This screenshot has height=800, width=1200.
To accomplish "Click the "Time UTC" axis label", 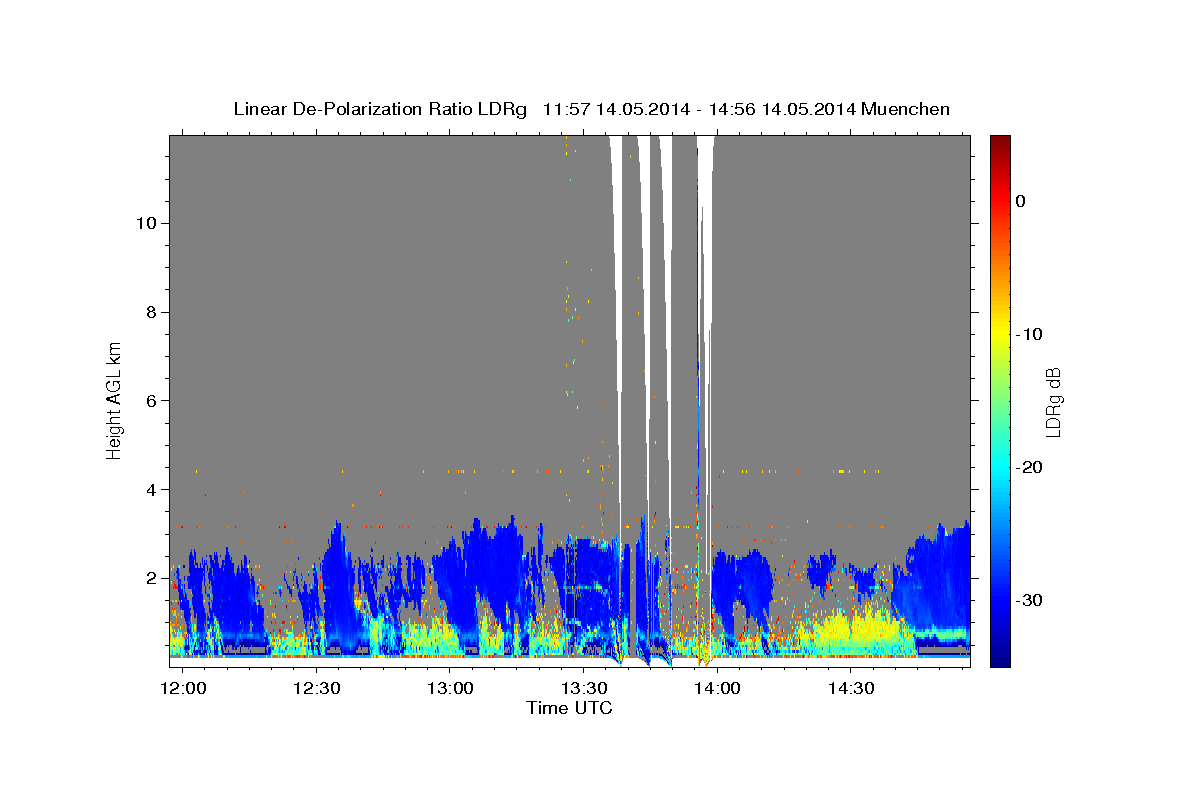I will (569, 708).
